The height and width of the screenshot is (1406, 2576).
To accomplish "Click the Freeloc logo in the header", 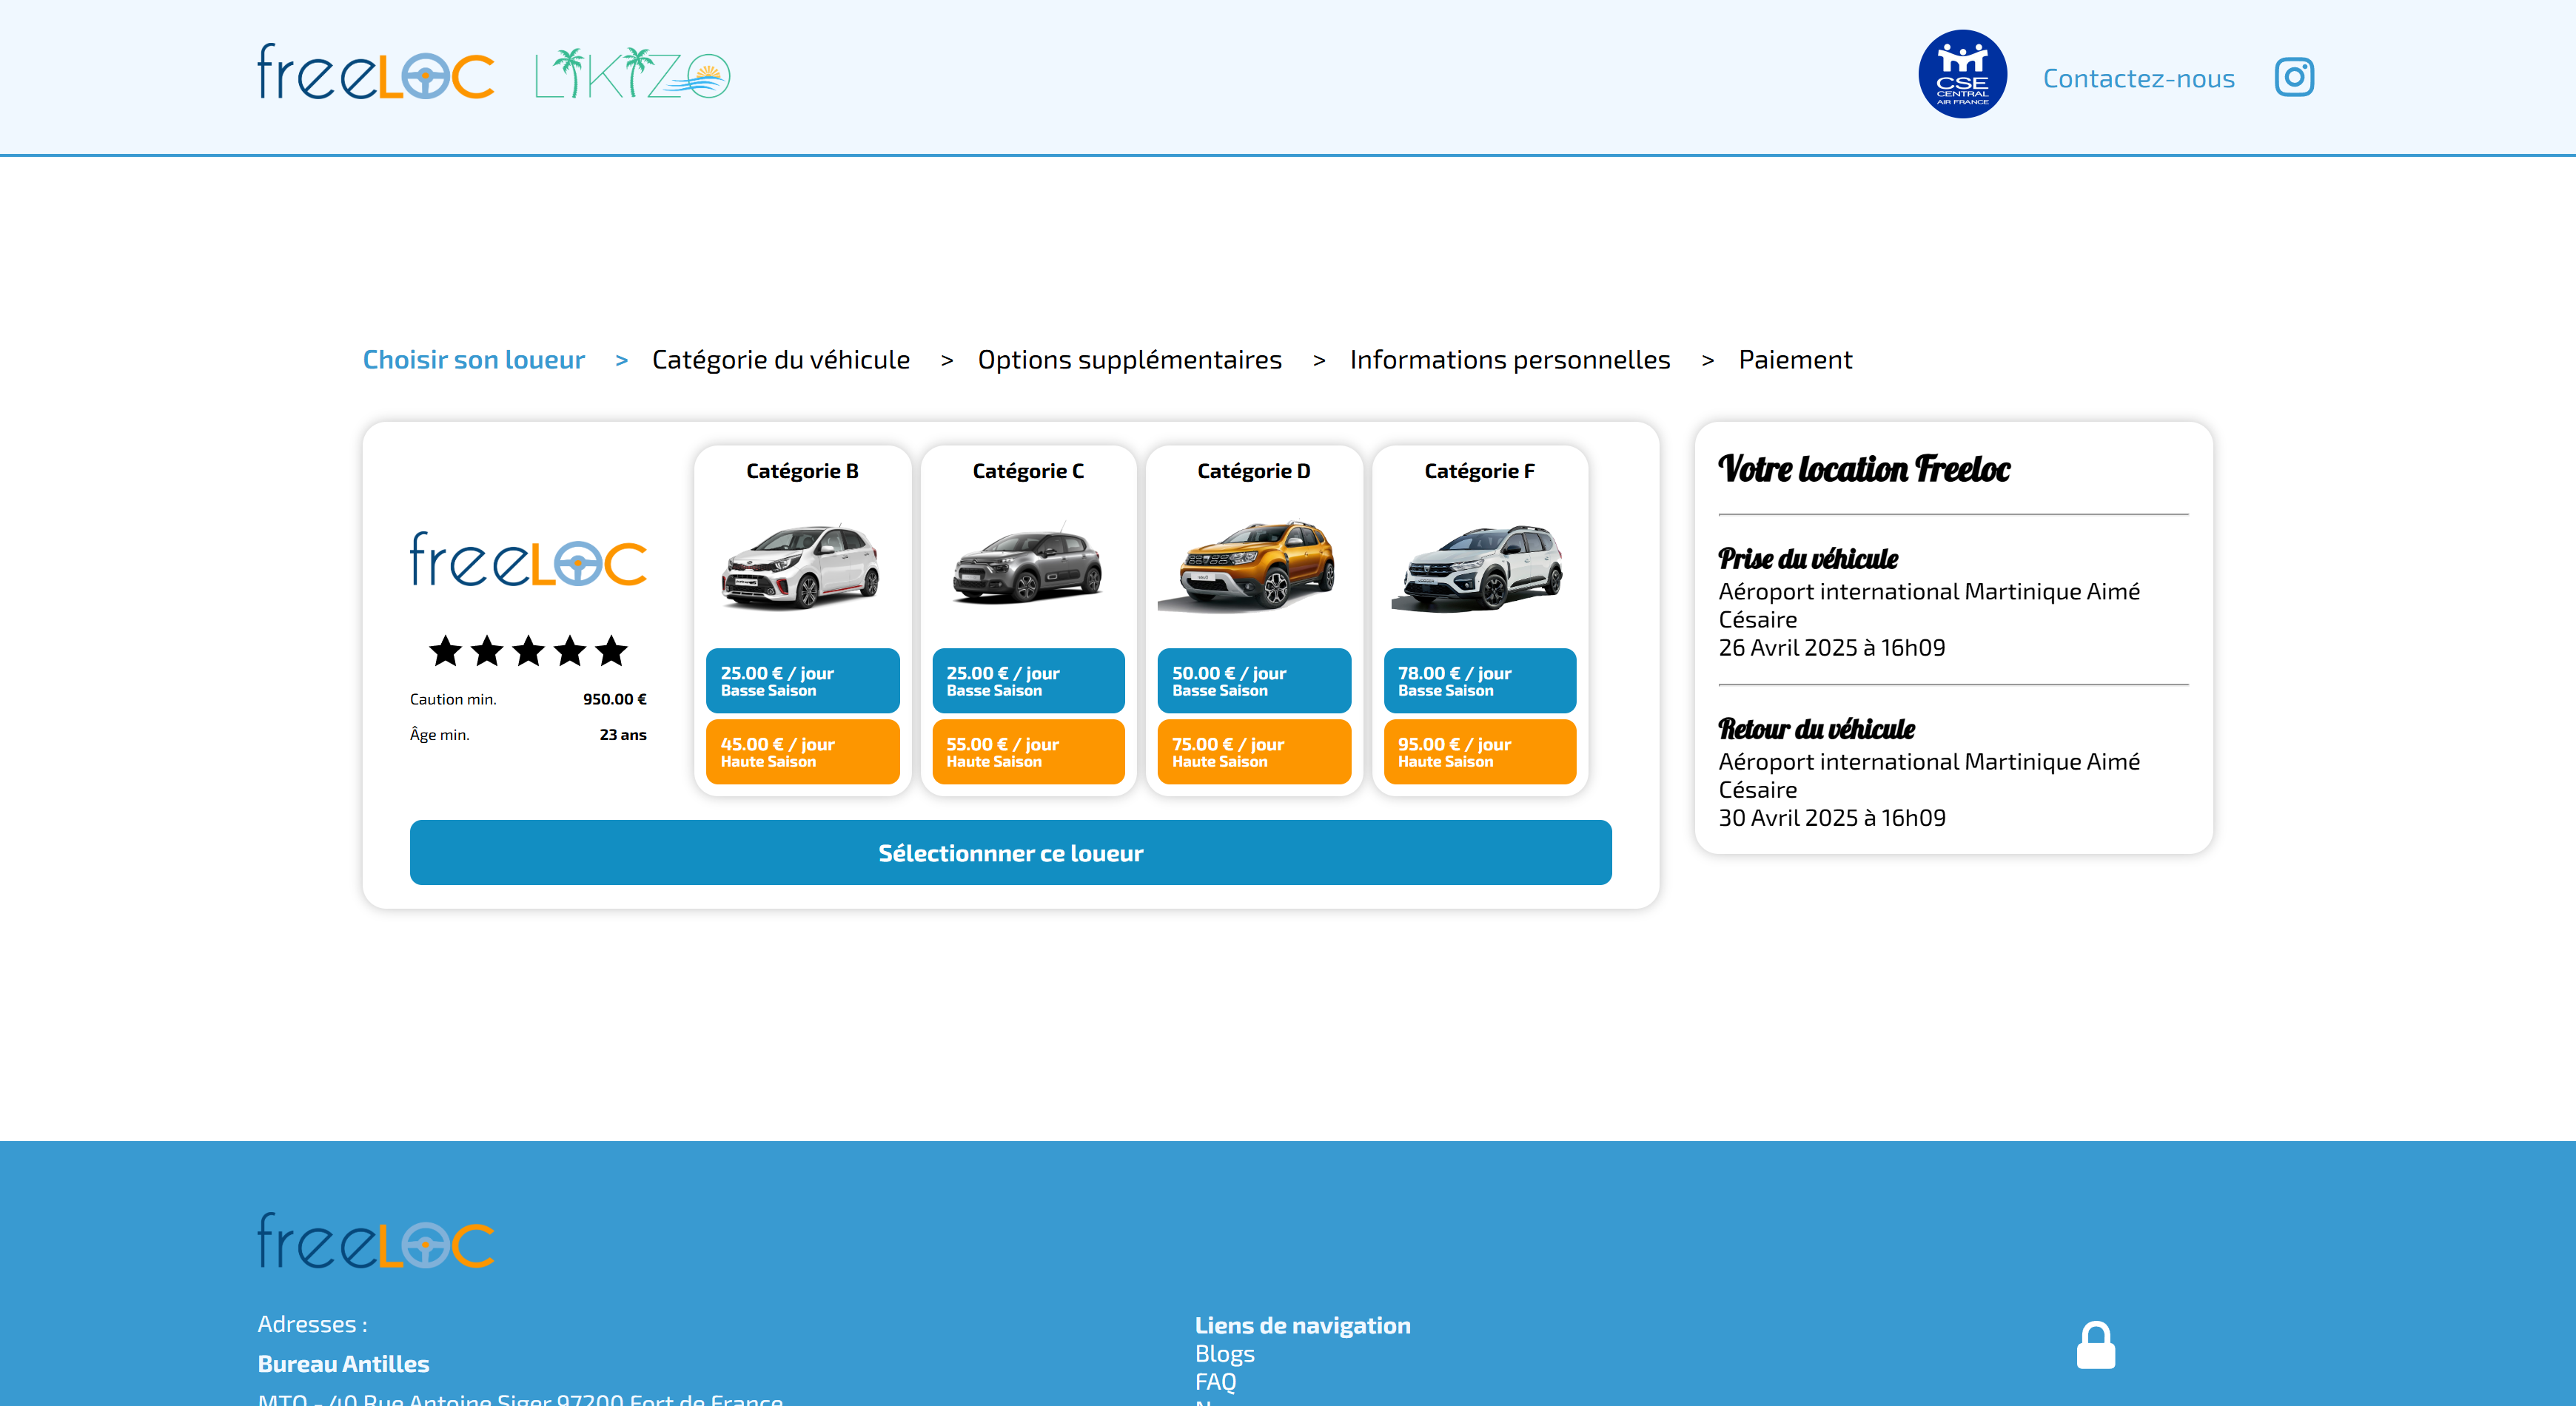I will click(x=376, y=72).
